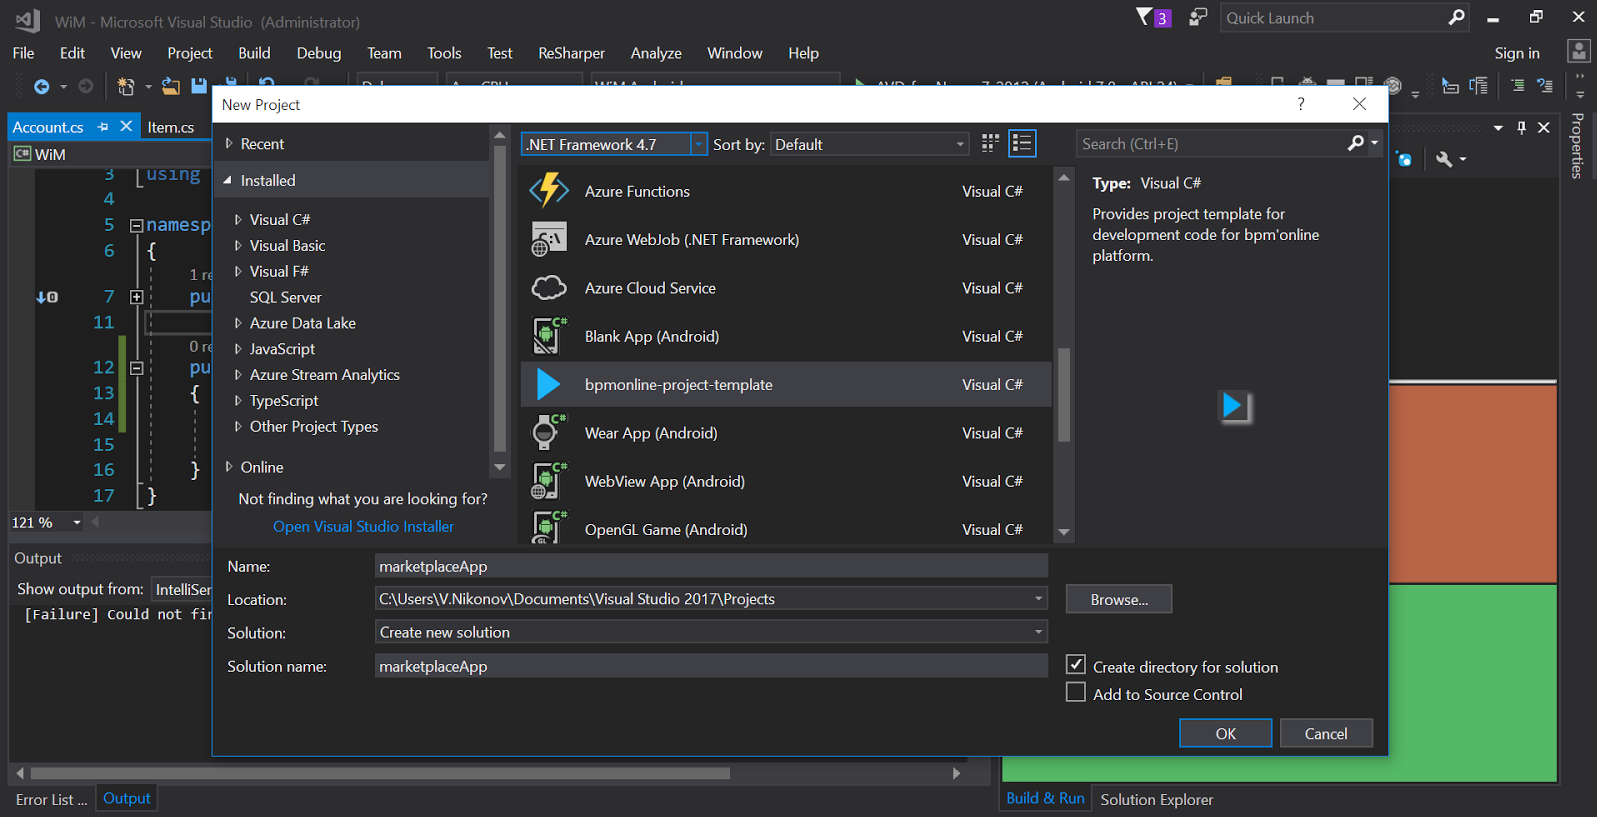Click the auto-hide pin icon on right panel
This screenshot has width=1597, height=817.
click(x=1521, y=127)
